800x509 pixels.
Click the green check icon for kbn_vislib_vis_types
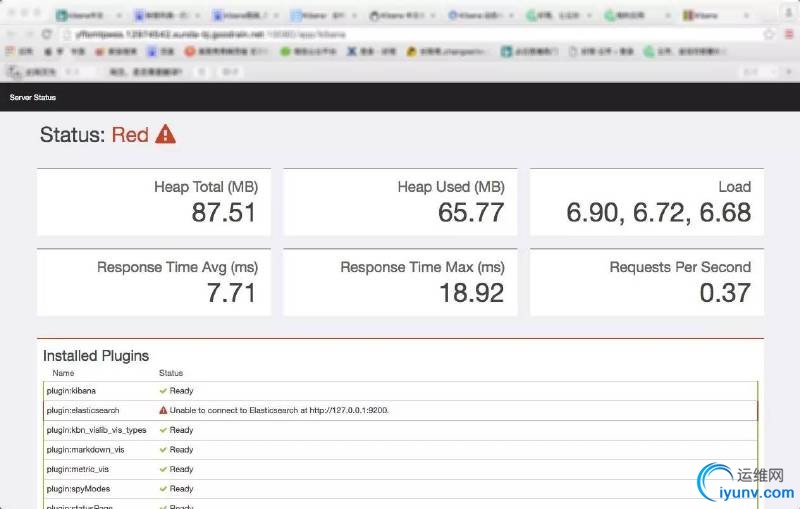(x=163, y=430)
